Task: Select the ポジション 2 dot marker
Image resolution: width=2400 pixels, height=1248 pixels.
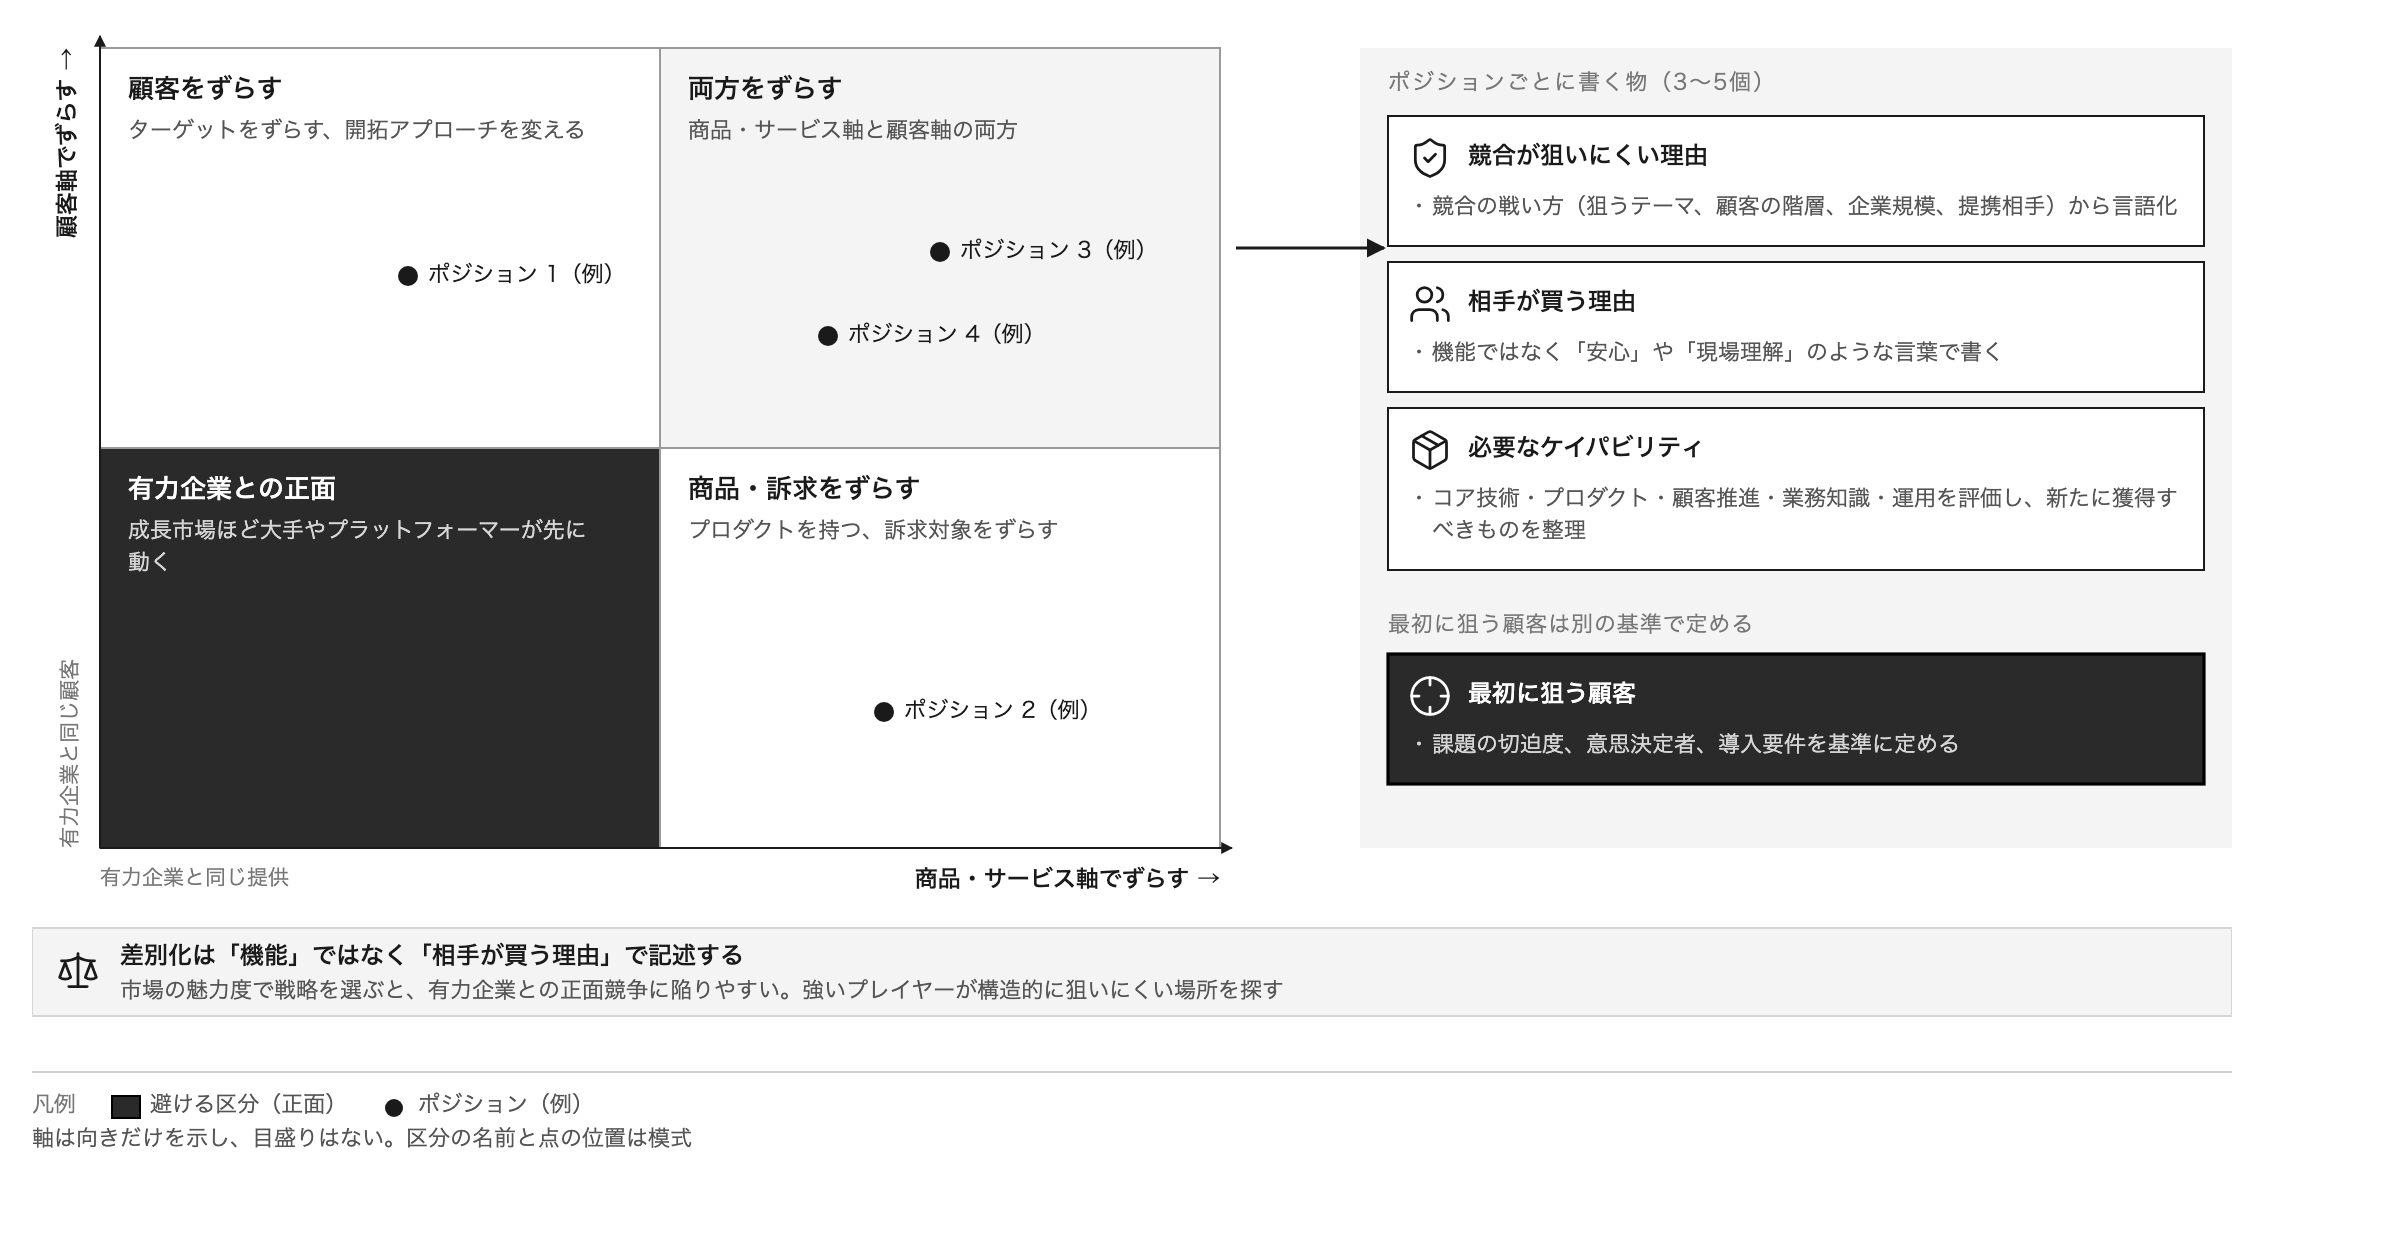Action: click(x=883, y=712)
